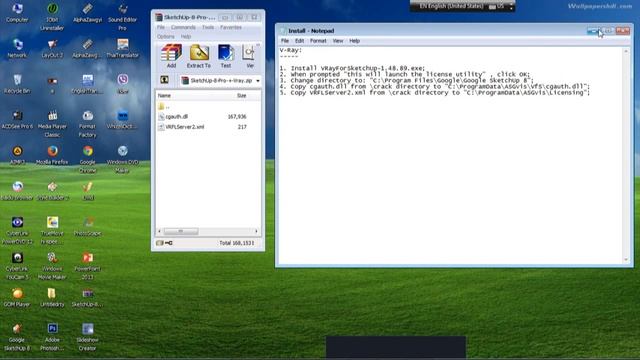640x360 pixels.
Task: Open Notepad Format menu
Action: [318, 41]
